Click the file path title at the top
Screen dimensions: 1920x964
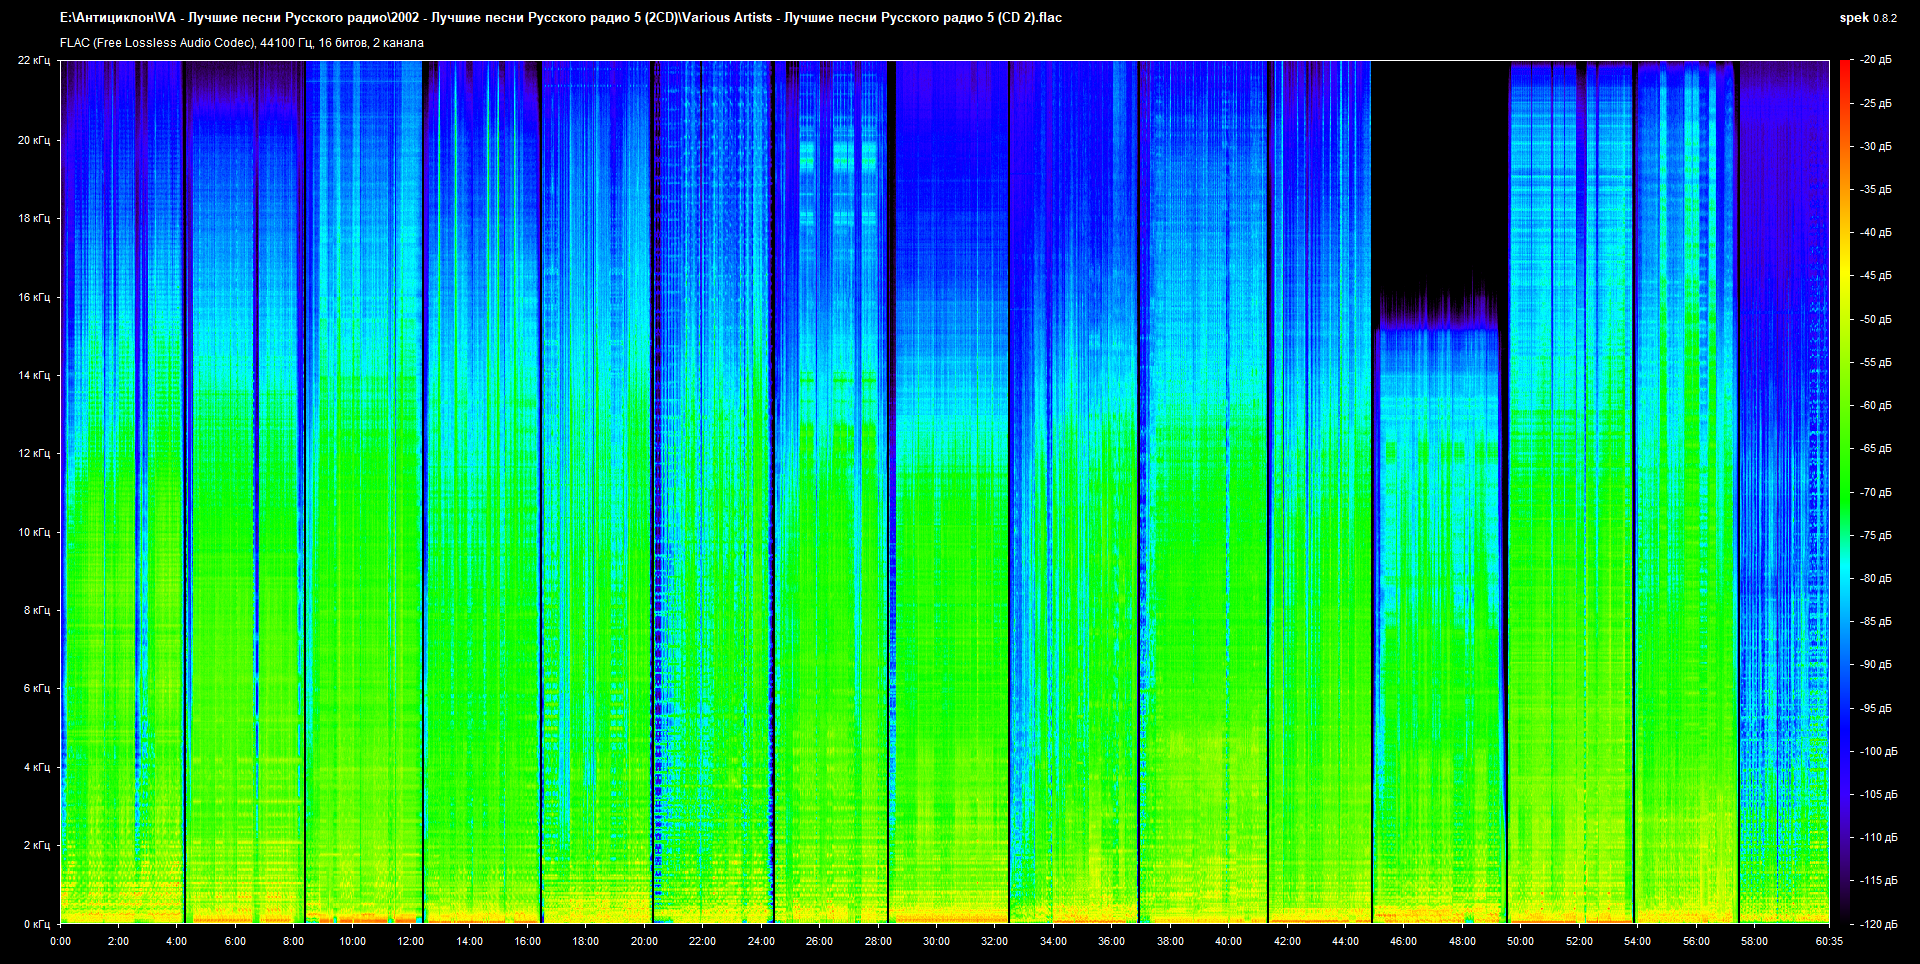560,18
